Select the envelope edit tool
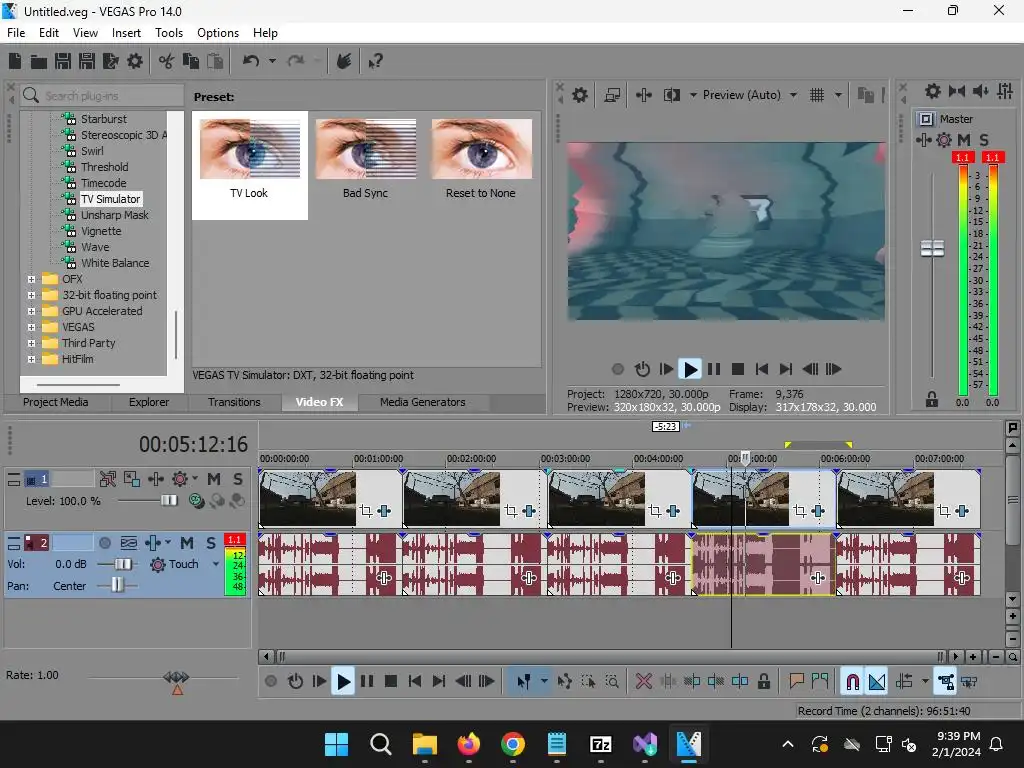Screen dimensions: 1024x768 coord(565,682)
